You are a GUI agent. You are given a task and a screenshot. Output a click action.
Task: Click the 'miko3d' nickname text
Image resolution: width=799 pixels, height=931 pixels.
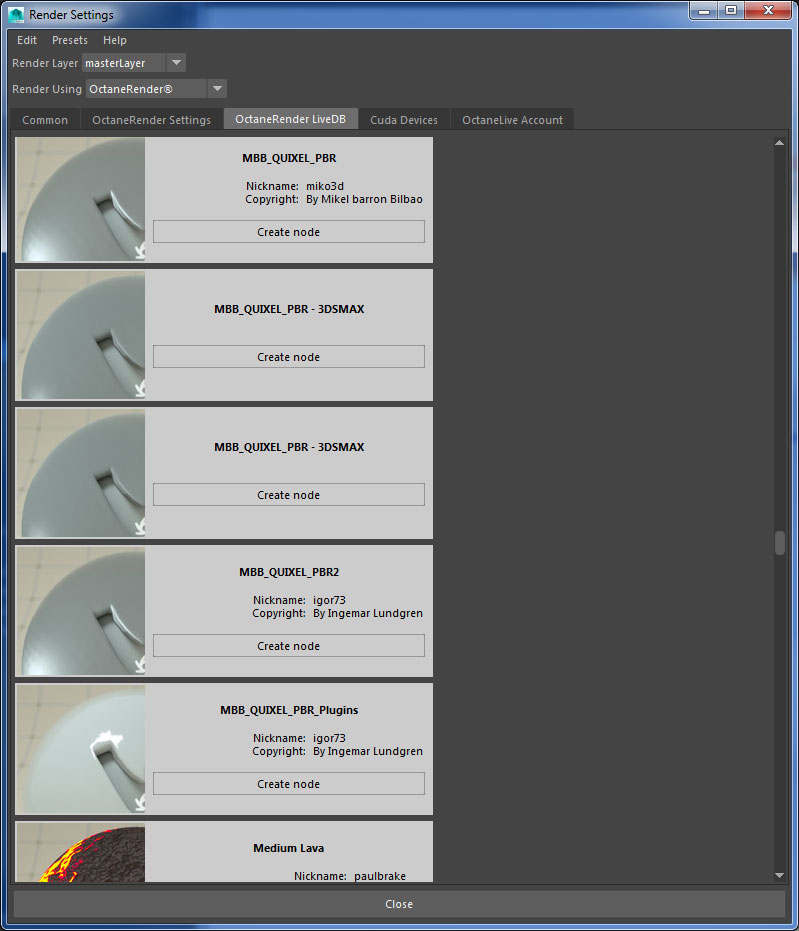click(x=325, y=186)
